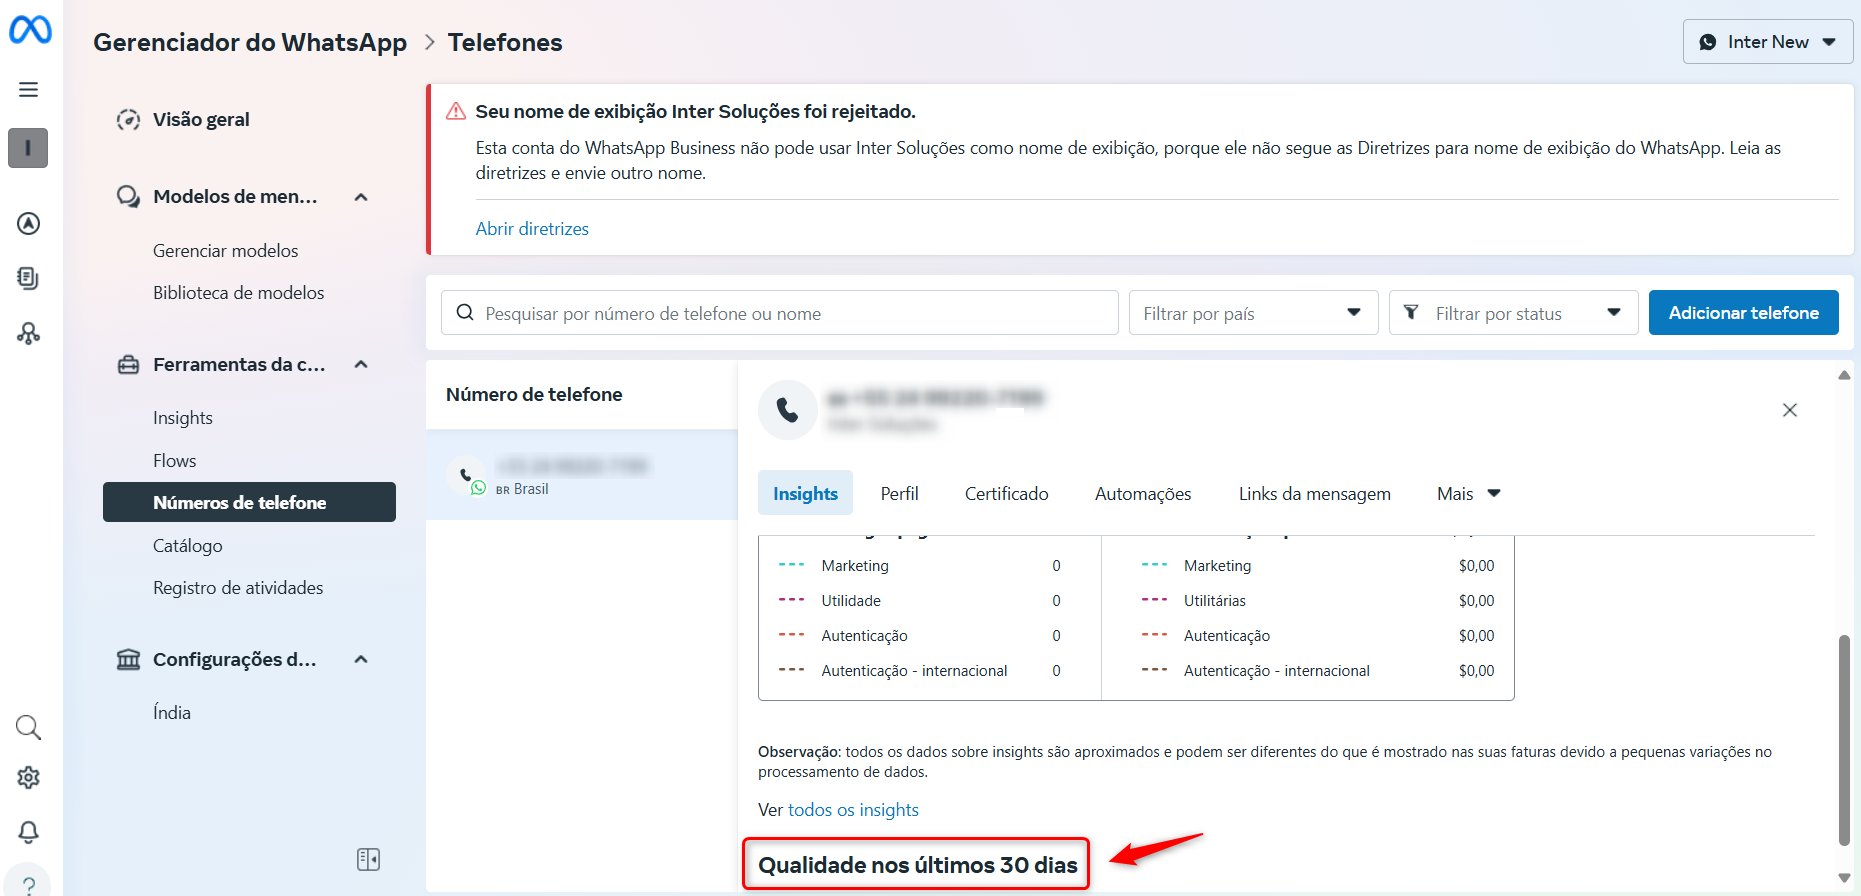Click the search magnifier icon in left rail
This screenshot has width=1861, height=896.
coord(28,727)
